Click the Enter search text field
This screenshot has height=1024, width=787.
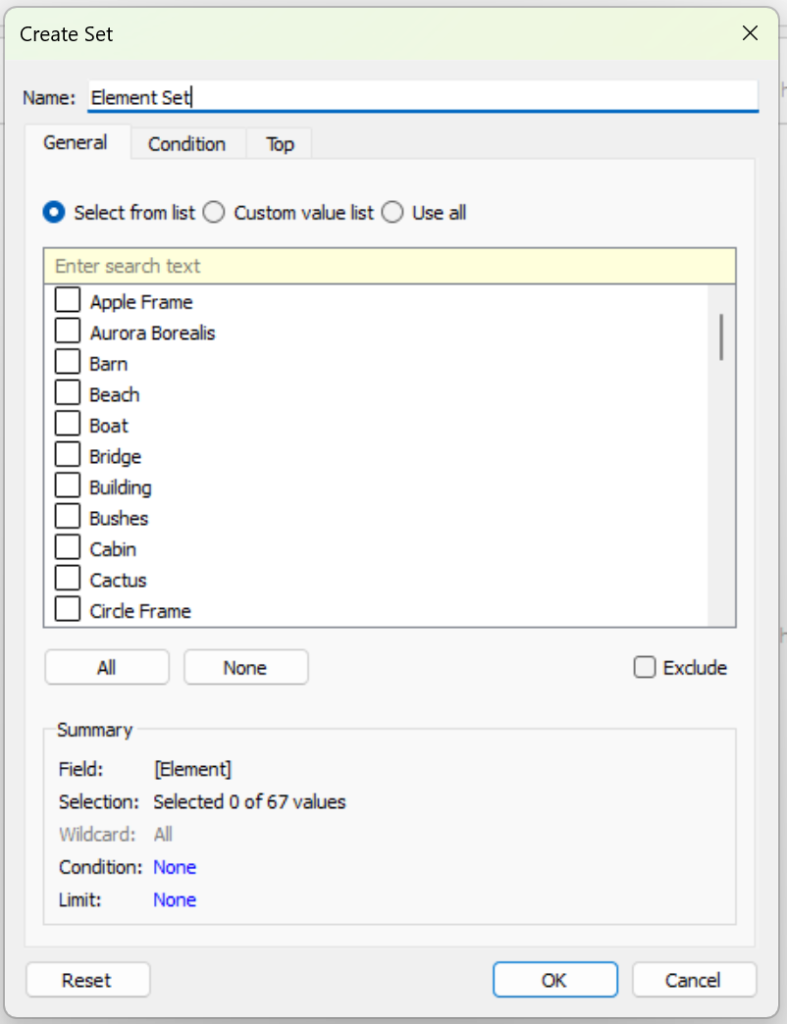(389, 266)
